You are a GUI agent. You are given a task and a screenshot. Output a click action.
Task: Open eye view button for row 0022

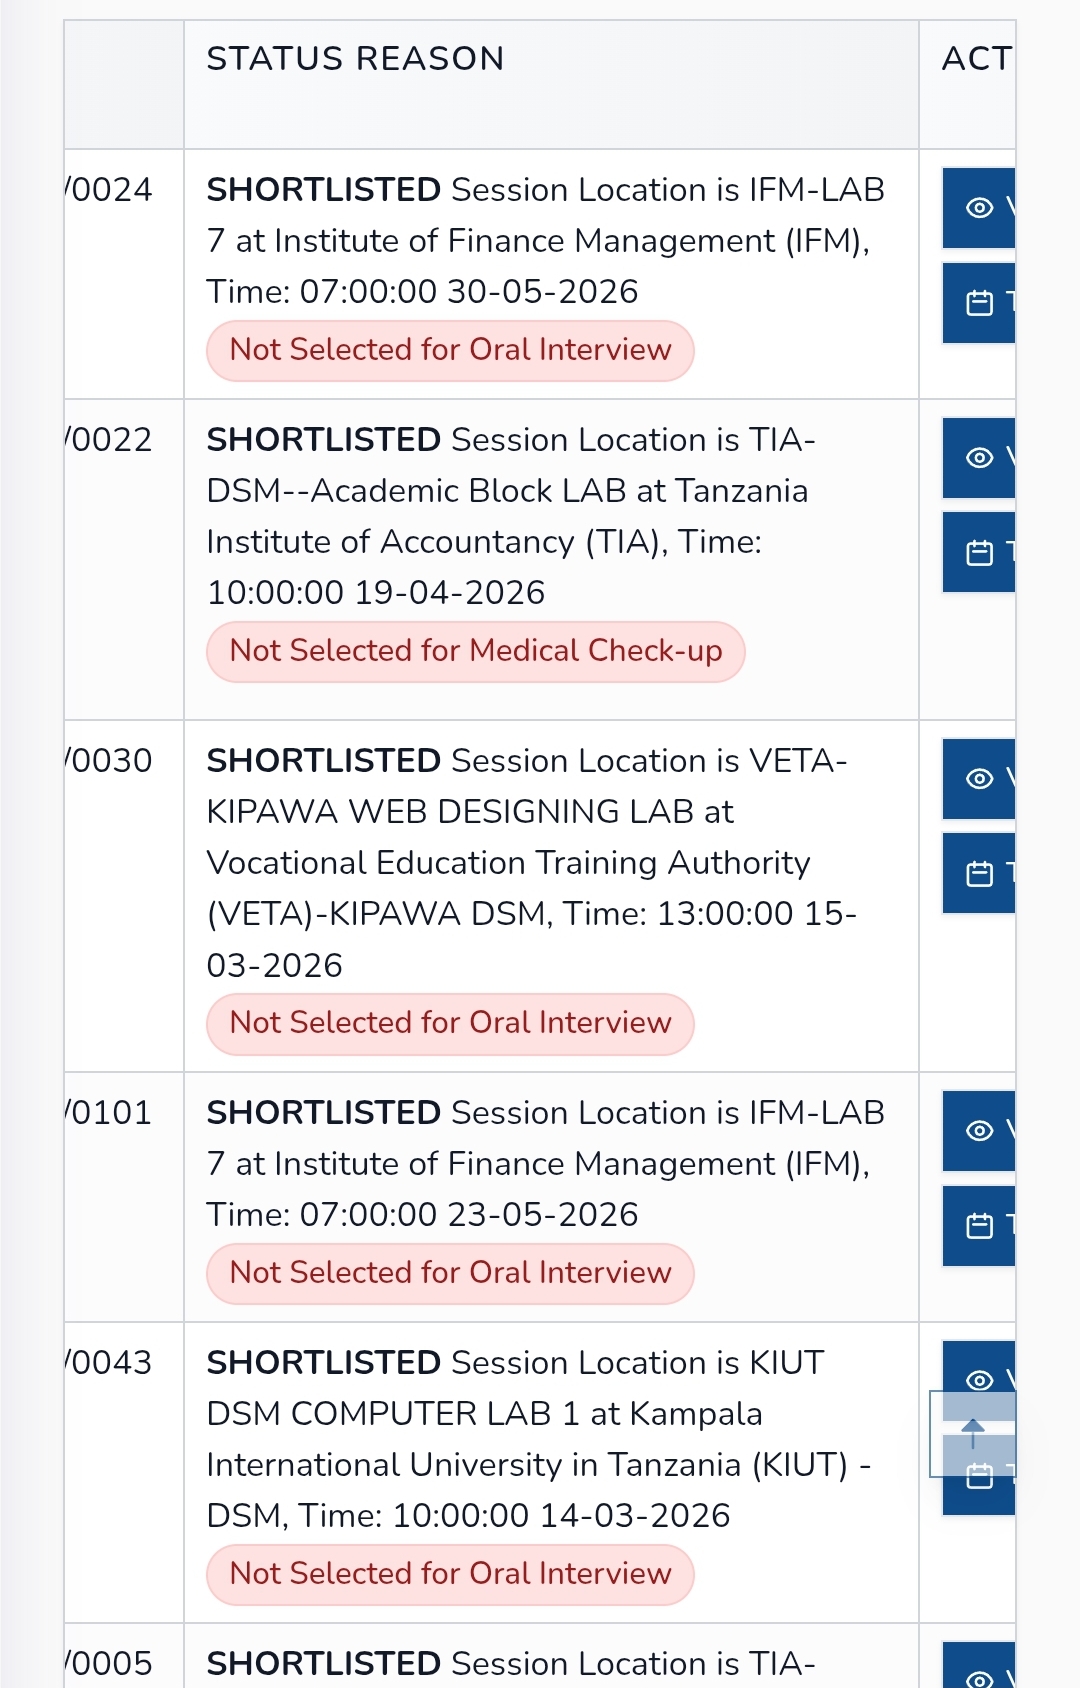coord(979,458)
